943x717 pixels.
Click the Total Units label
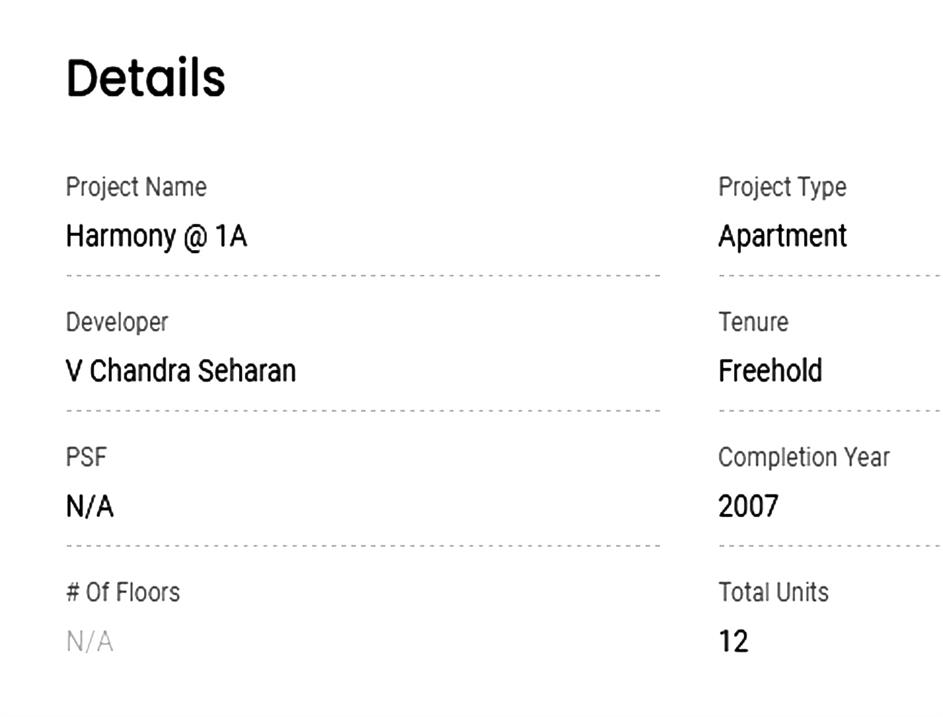coord(773,592)
